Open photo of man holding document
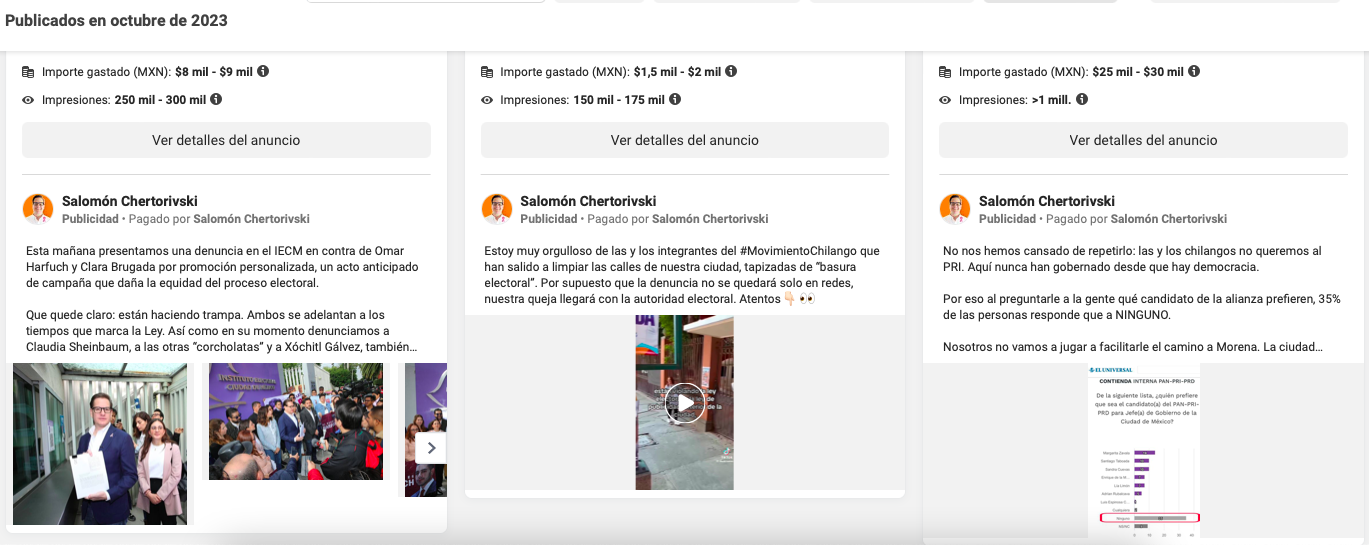This screenshot has height=545, width=1369. coord(100,443)
